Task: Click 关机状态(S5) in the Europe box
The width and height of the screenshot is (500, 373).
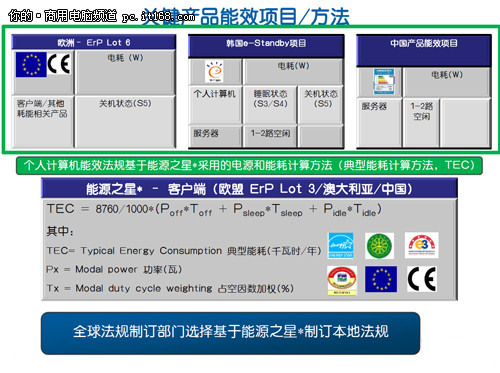Action: tap(125, 104)
